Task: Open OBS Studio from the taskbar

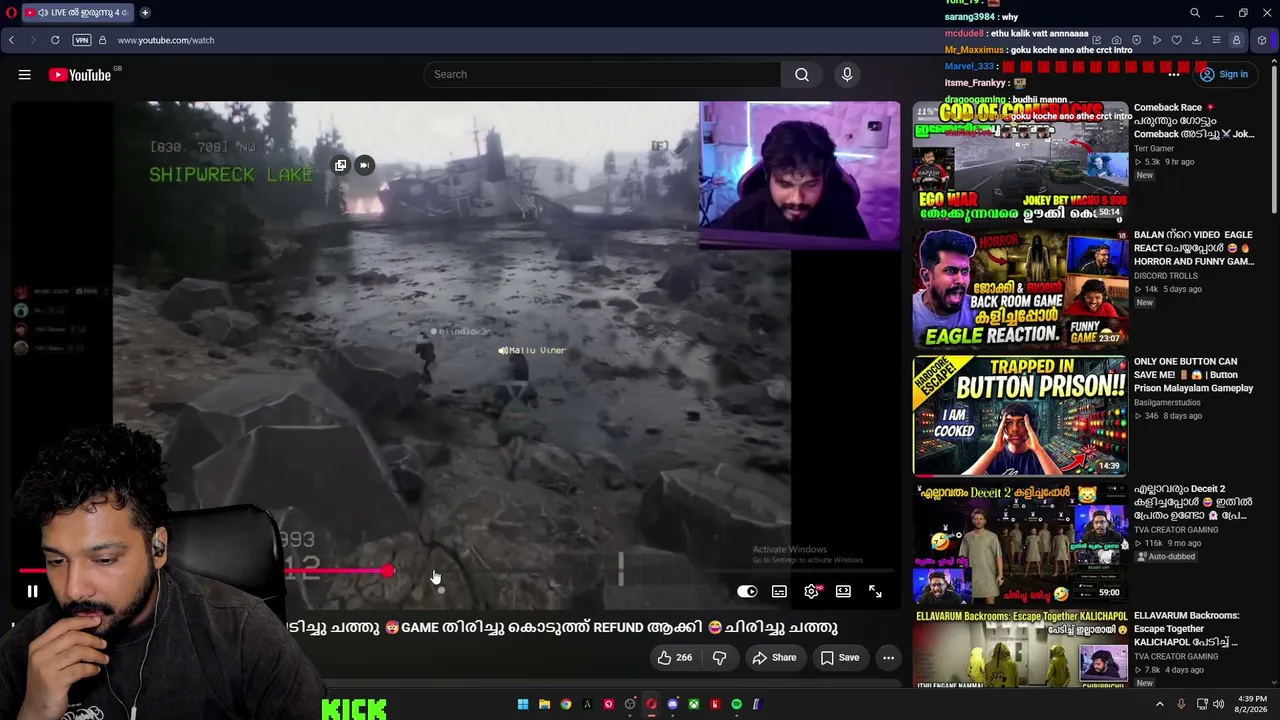Action: coord(630,704)
